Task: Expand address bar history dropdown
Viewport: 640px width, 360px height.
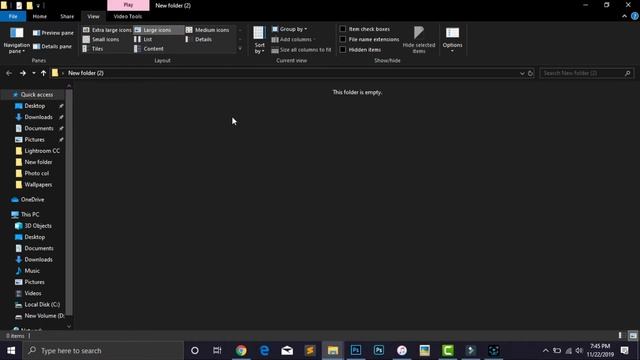Action: (x=522, y=73)
